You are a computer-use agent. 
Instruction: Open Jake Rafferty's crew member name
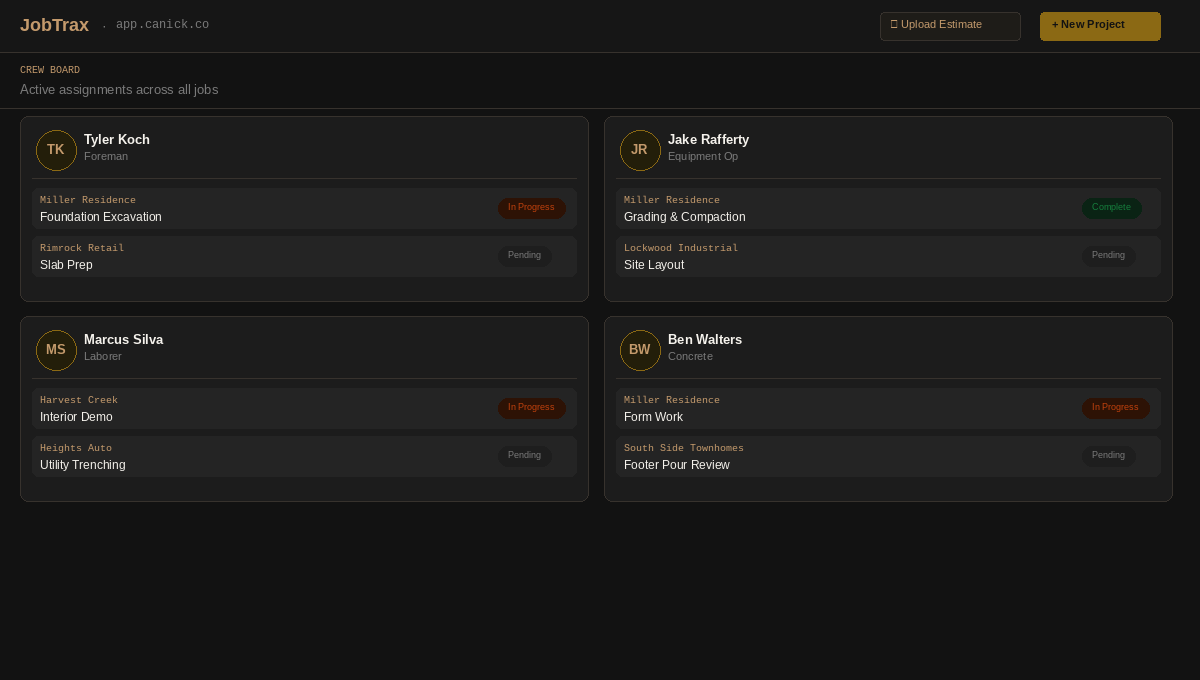(x=708, y=140)
